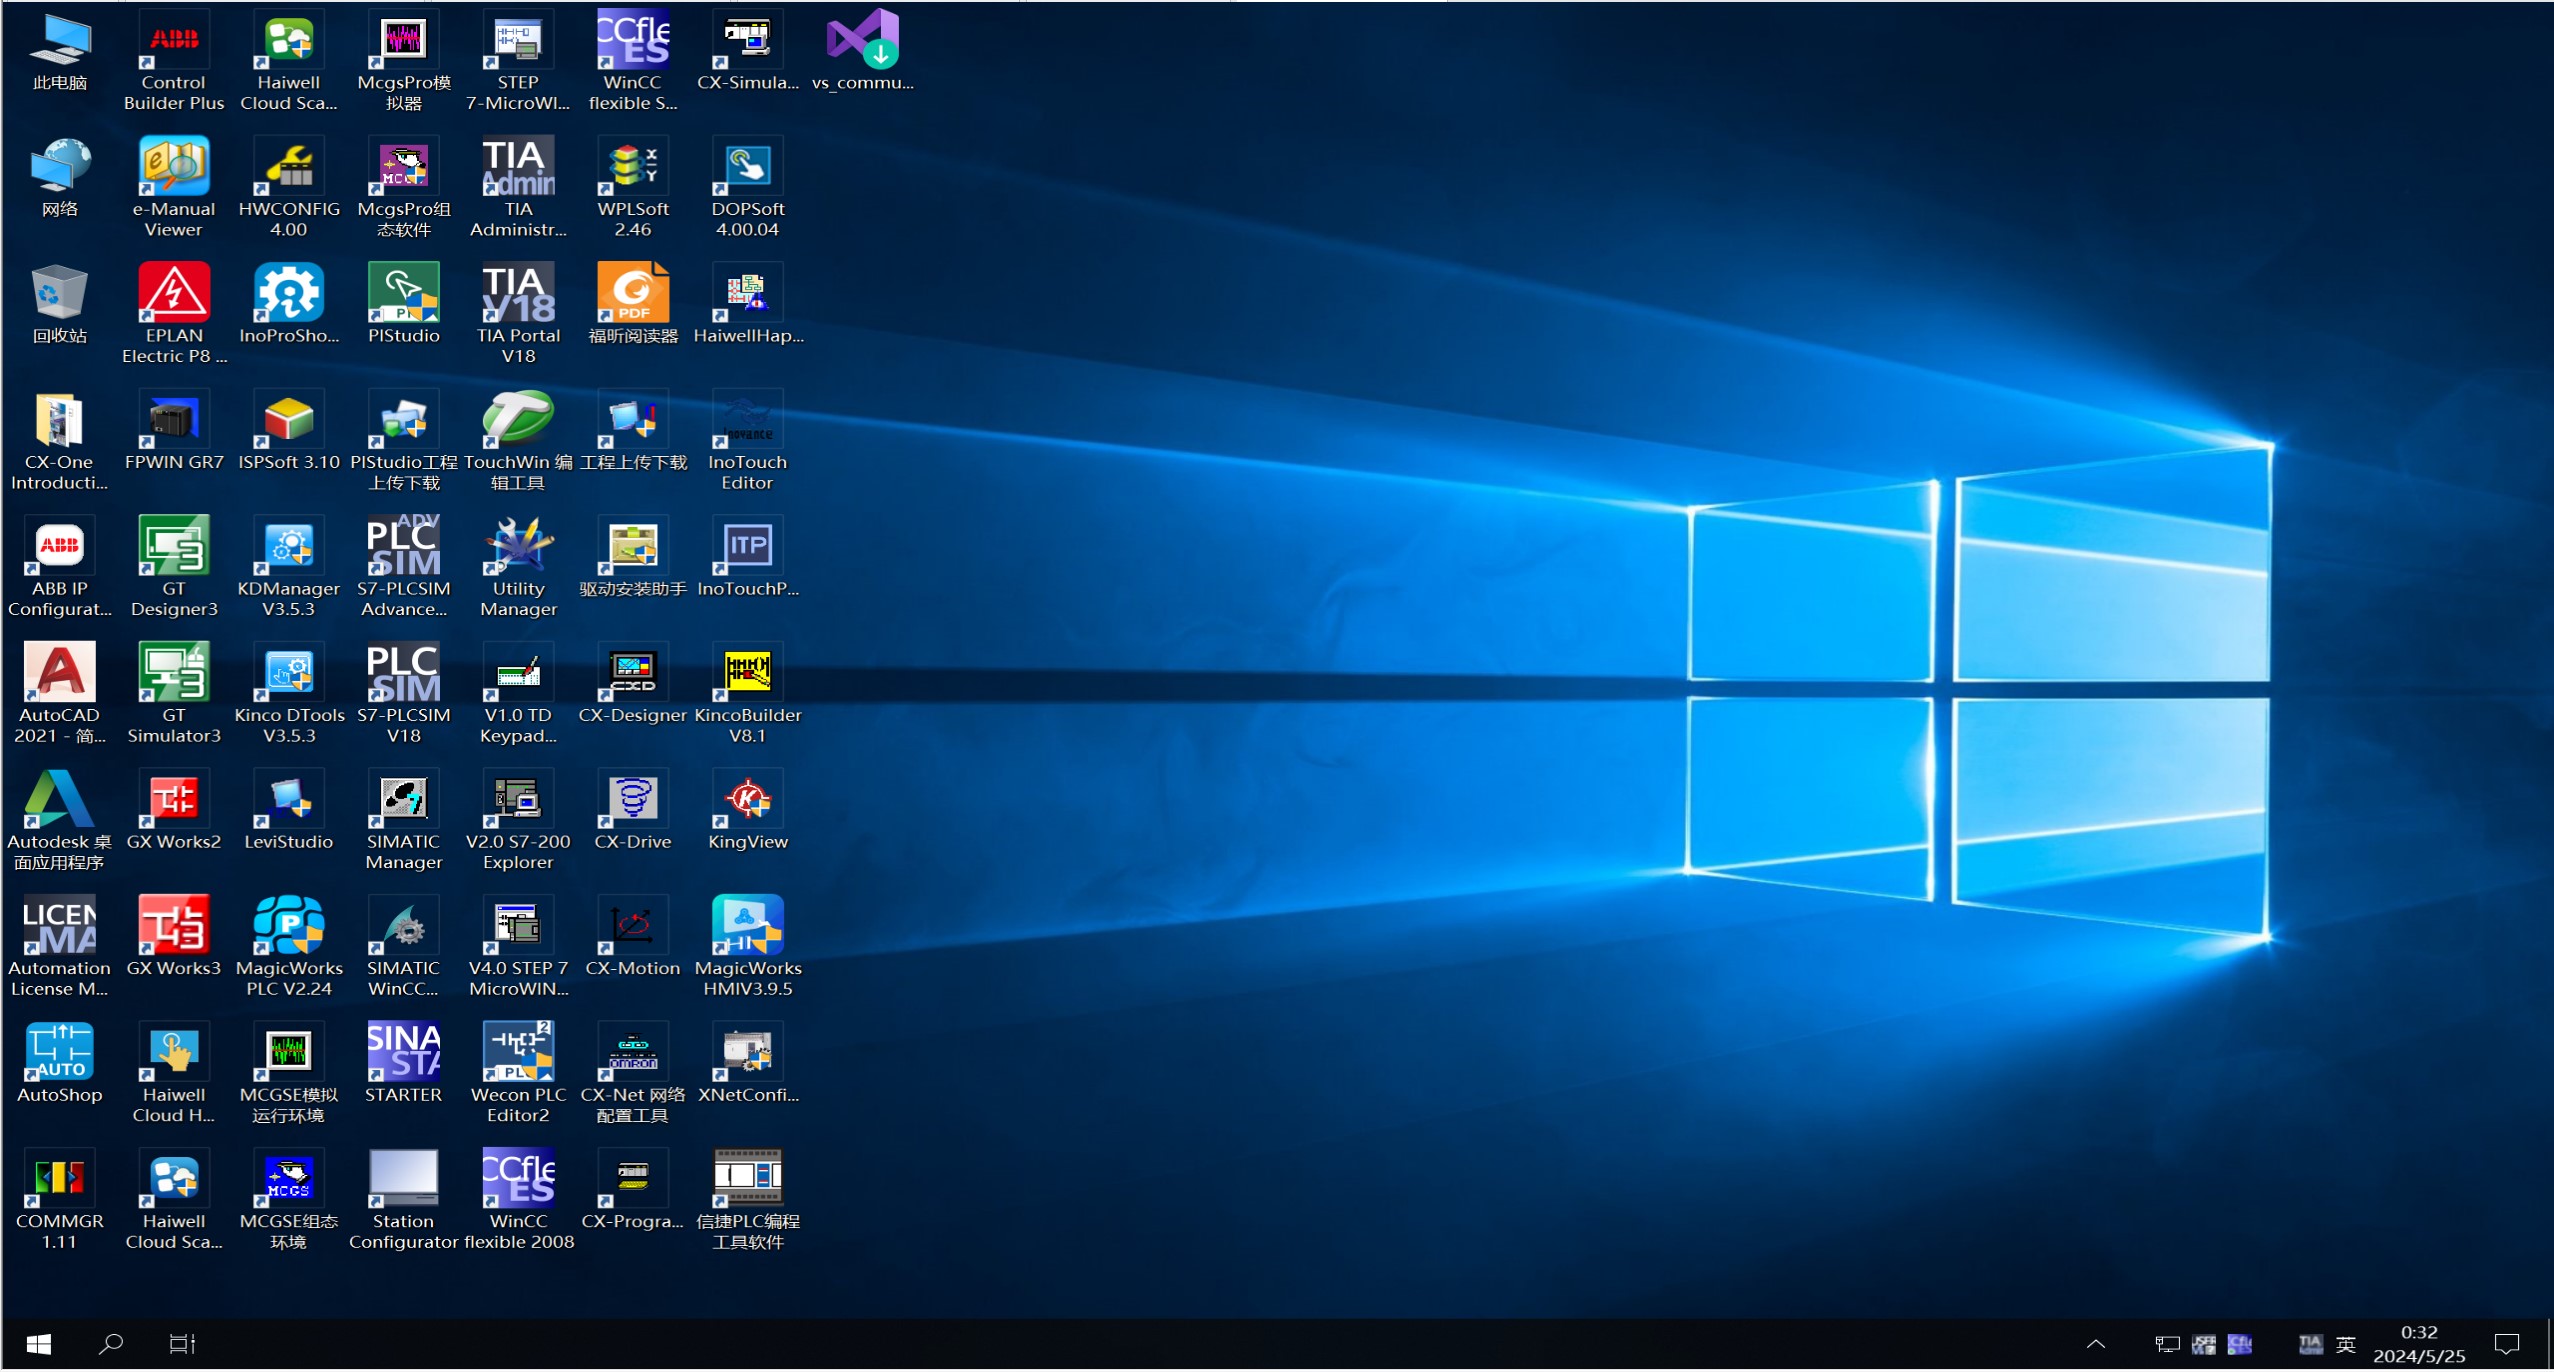2554x1372 pixels.
Task: Select the CX-Drive shortcut
Action: click(x=632, y=809)
